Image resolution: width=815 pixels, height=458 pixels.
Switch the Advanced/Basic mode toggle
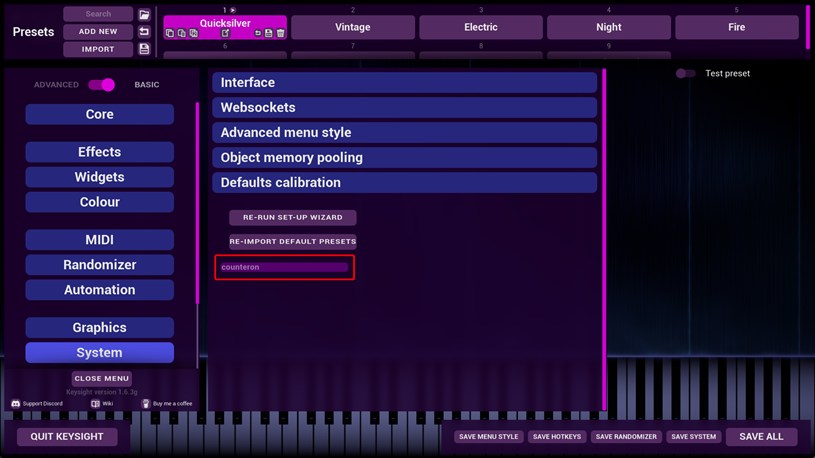click(101, 85)
